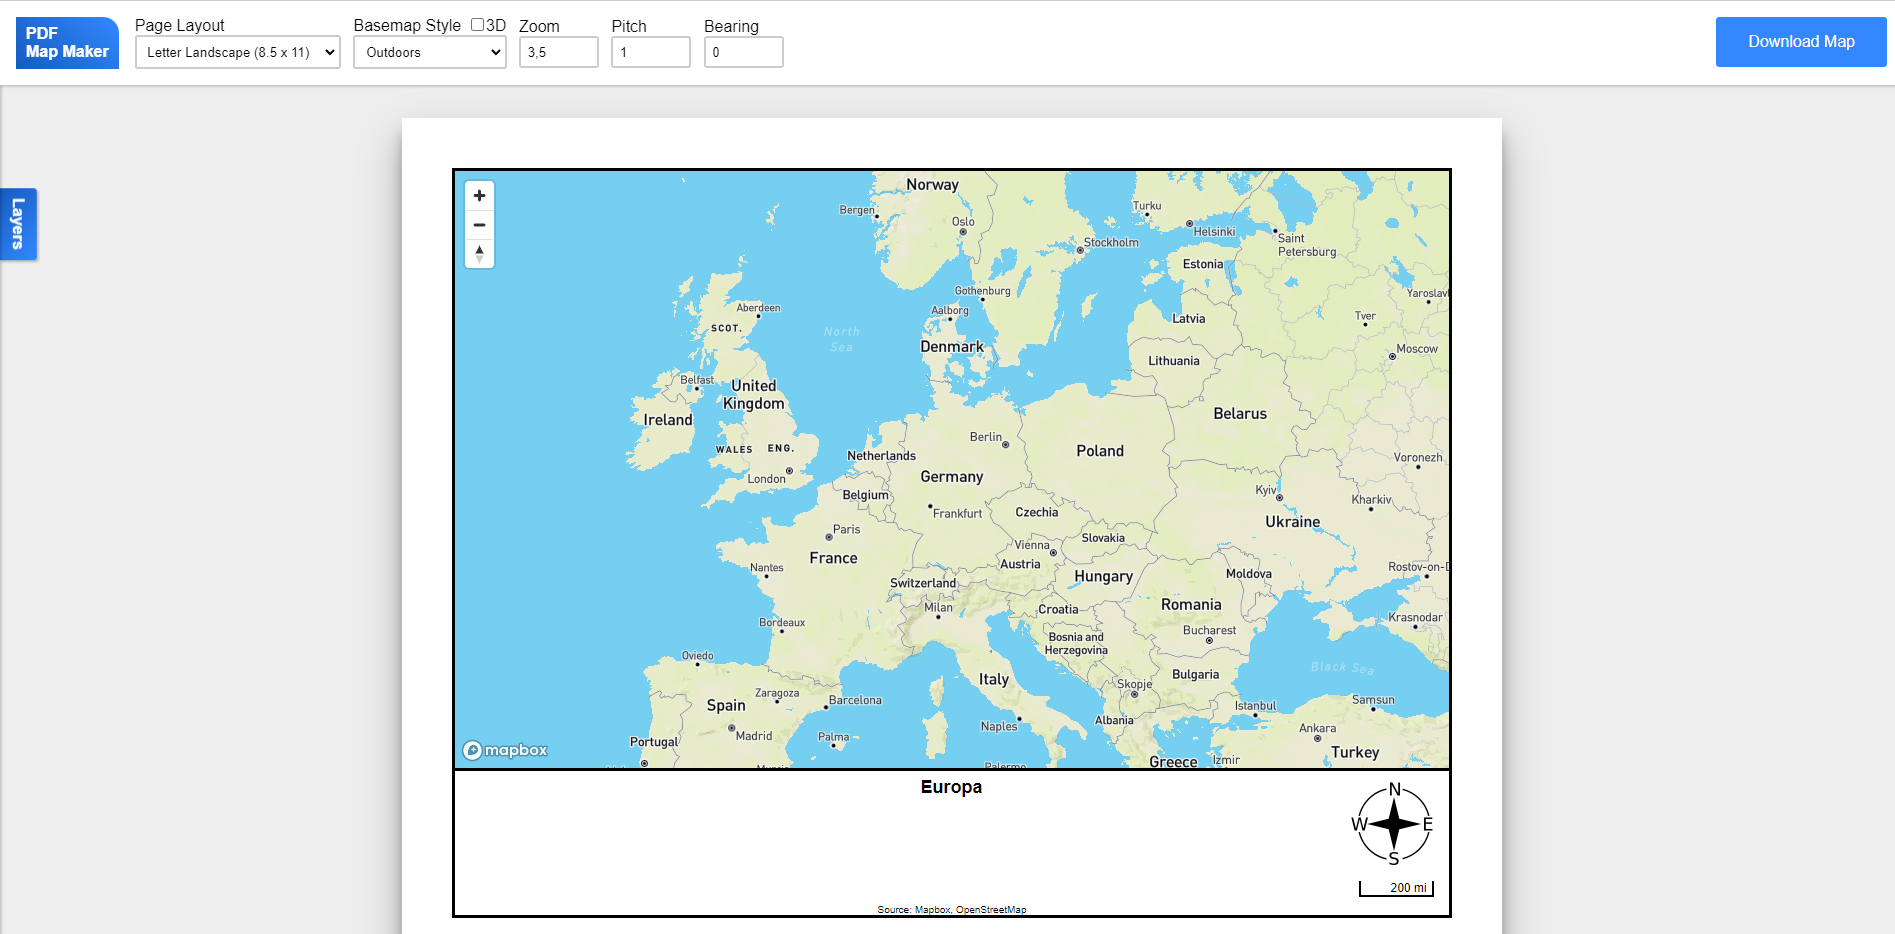This screenshot has width=1895, height=934.
Task: Click the PDF Map Maker logo
Action: pos(66,42)
